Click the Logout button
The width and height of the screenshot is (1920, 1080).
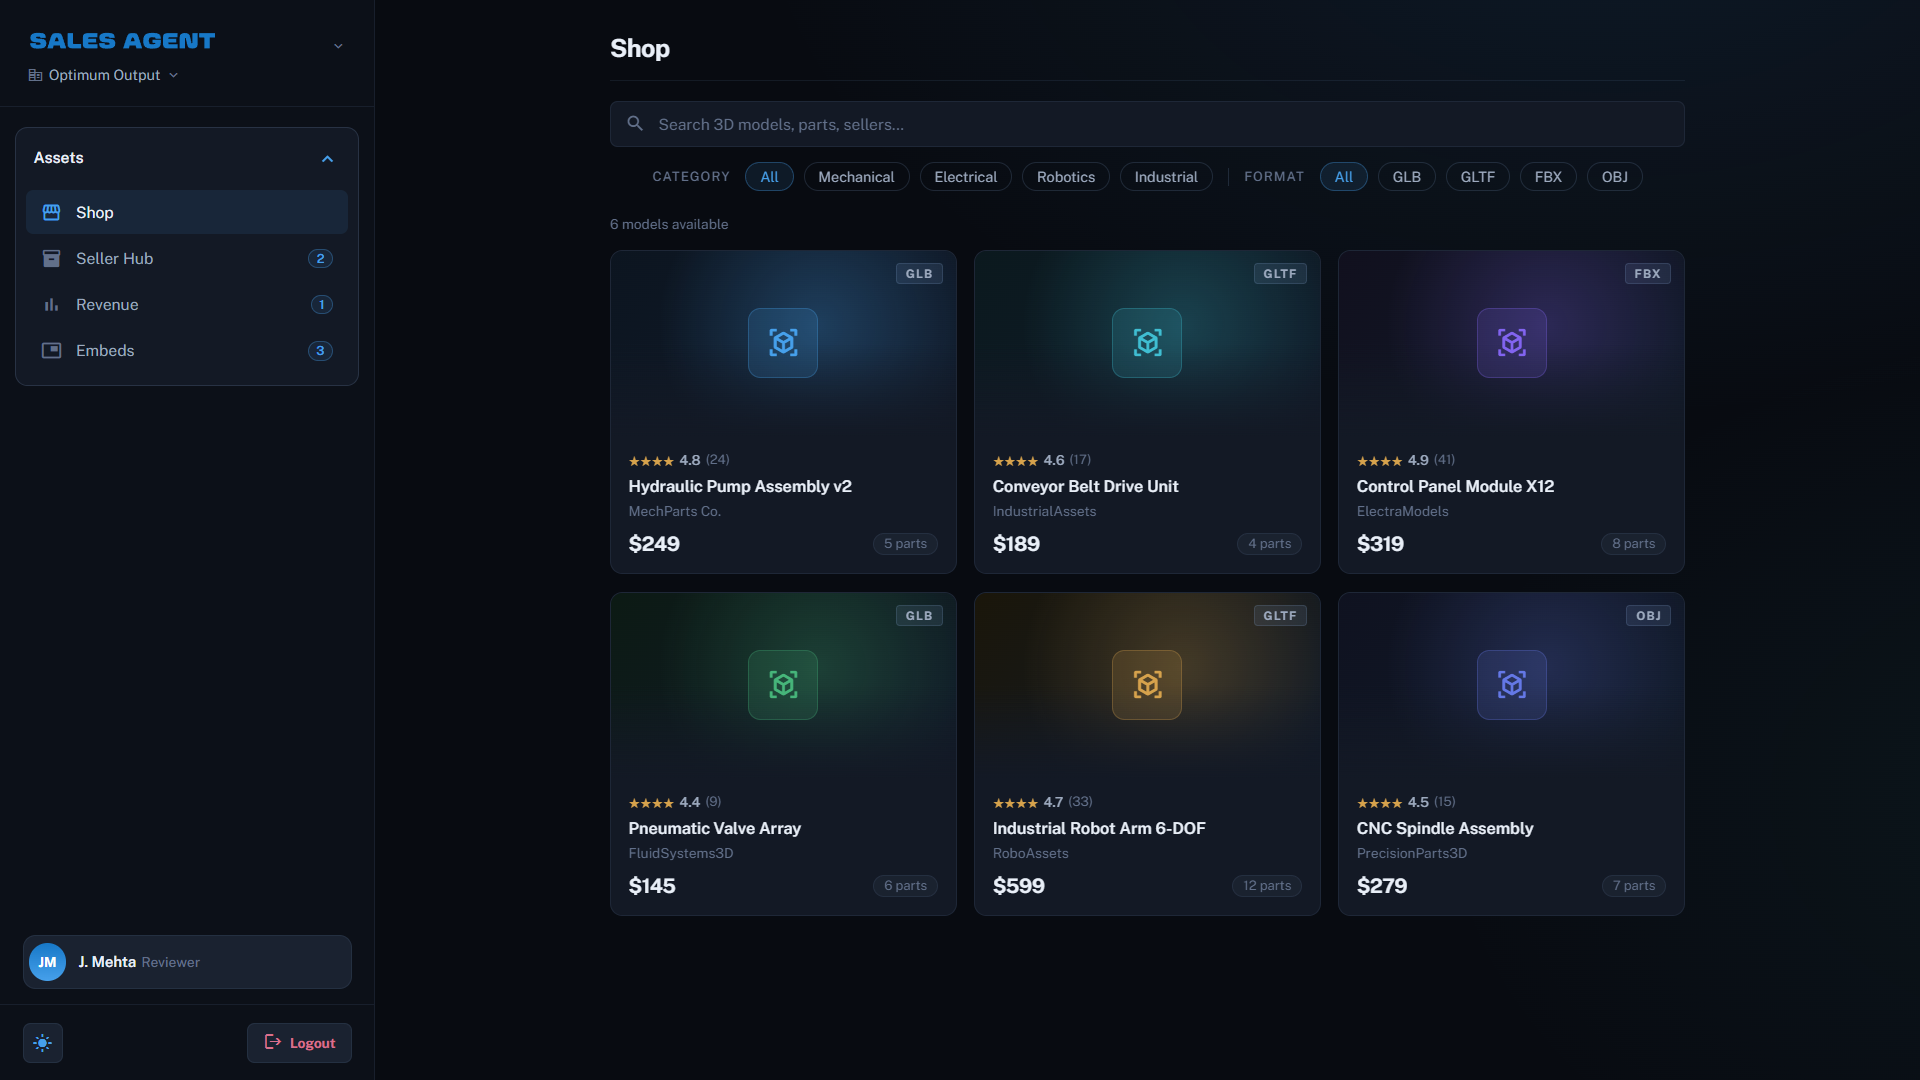299,1043
